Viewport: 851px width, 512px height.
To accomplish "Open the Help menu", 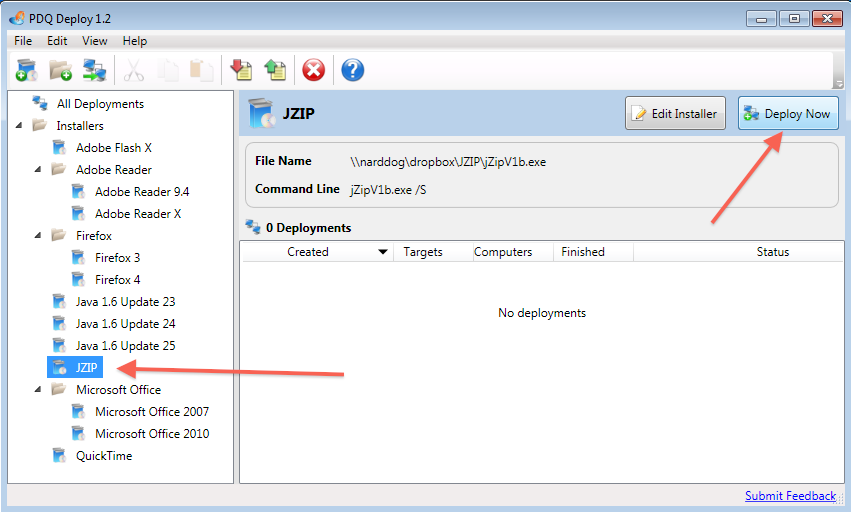I will click(x=135, y=41).
